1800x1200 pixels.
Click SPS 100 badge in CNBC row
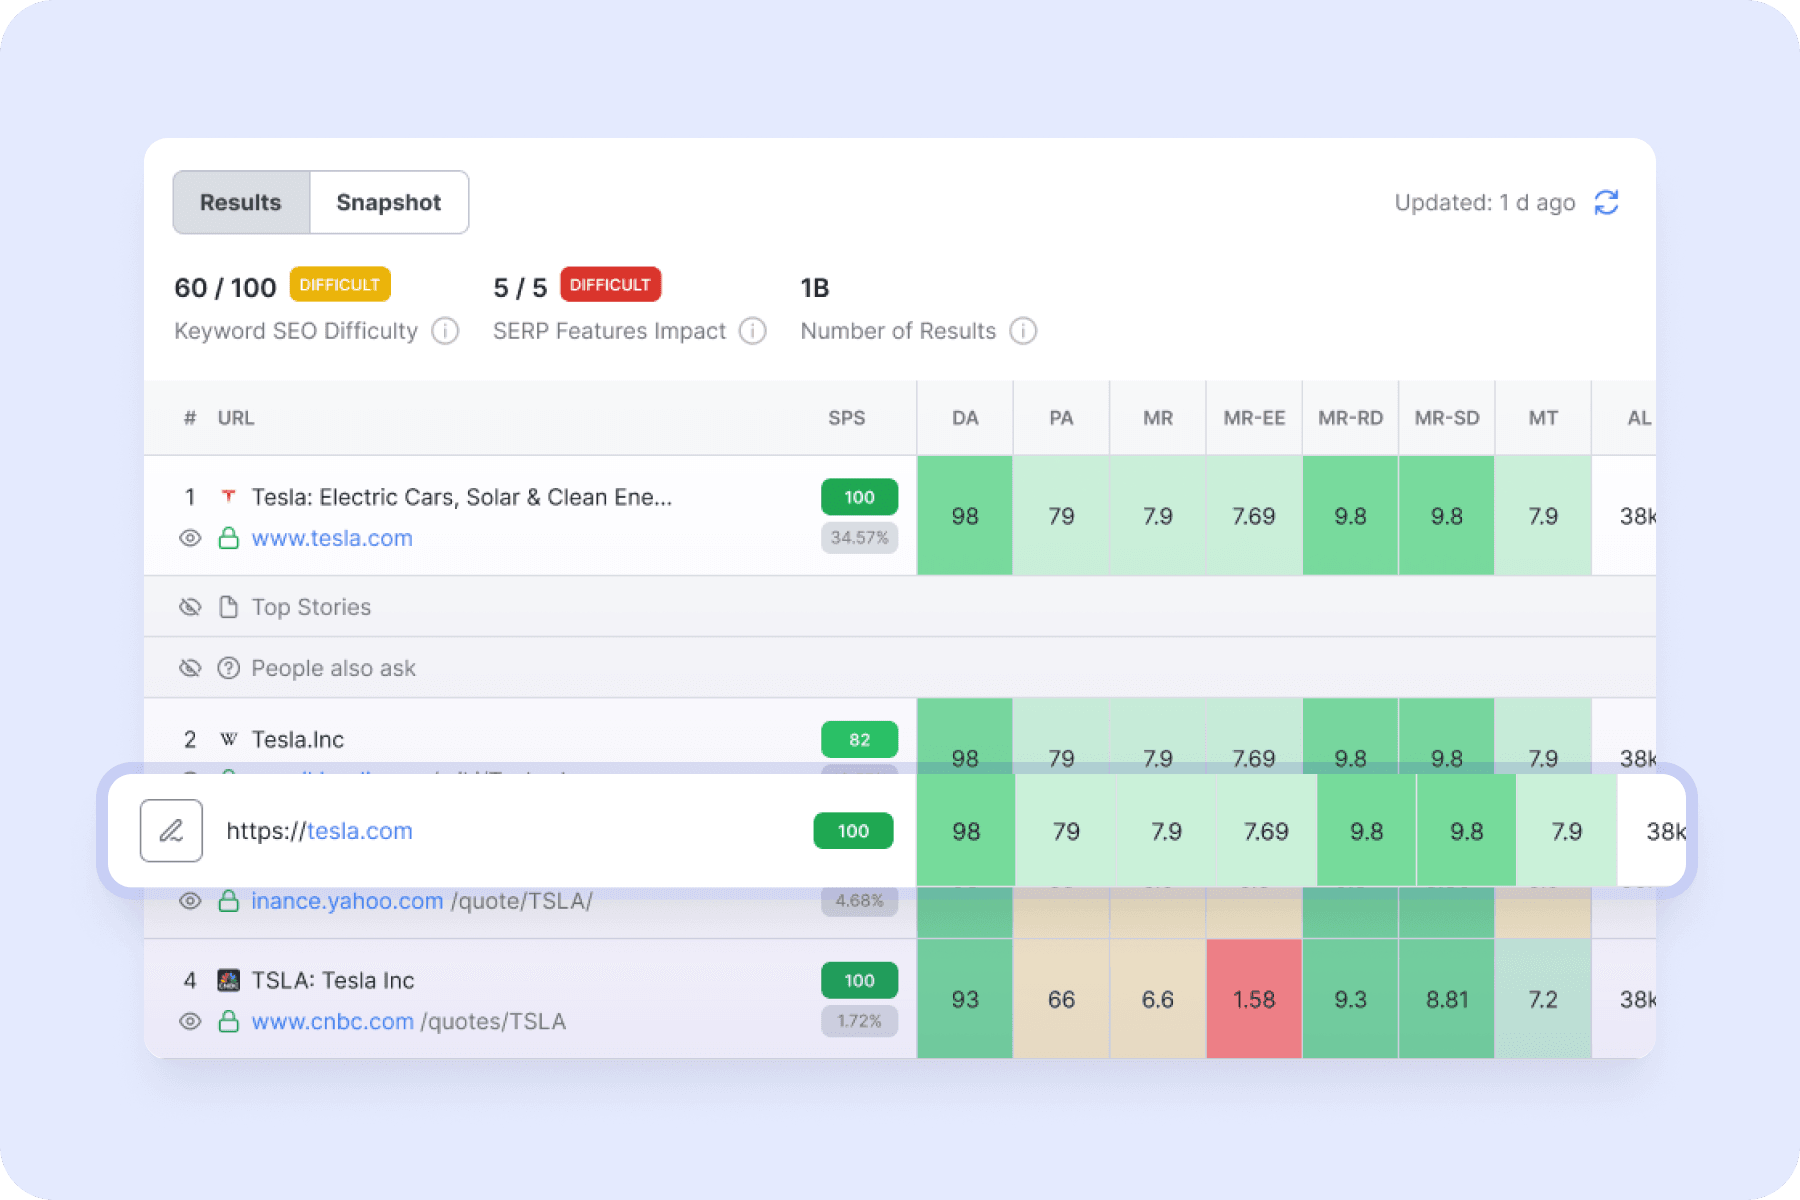[859, 980]
